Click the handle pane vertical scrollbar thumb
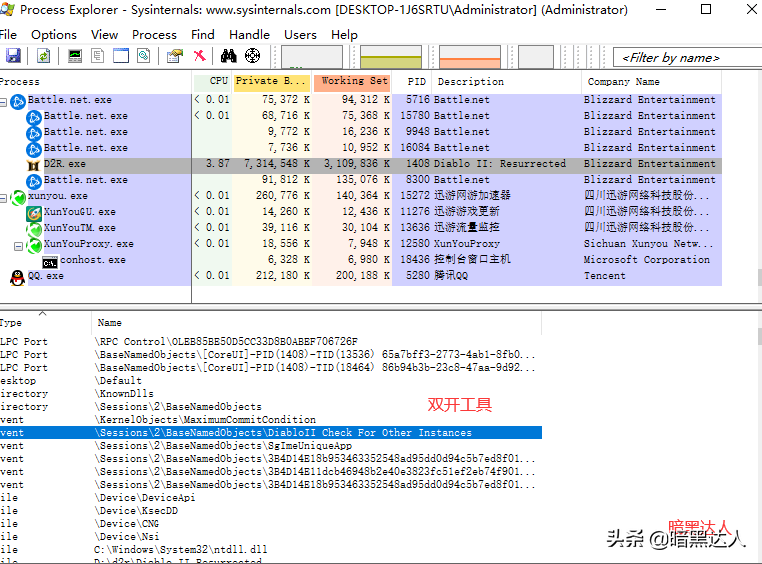Viewport: 762px width, 564px height. point(760,336)
